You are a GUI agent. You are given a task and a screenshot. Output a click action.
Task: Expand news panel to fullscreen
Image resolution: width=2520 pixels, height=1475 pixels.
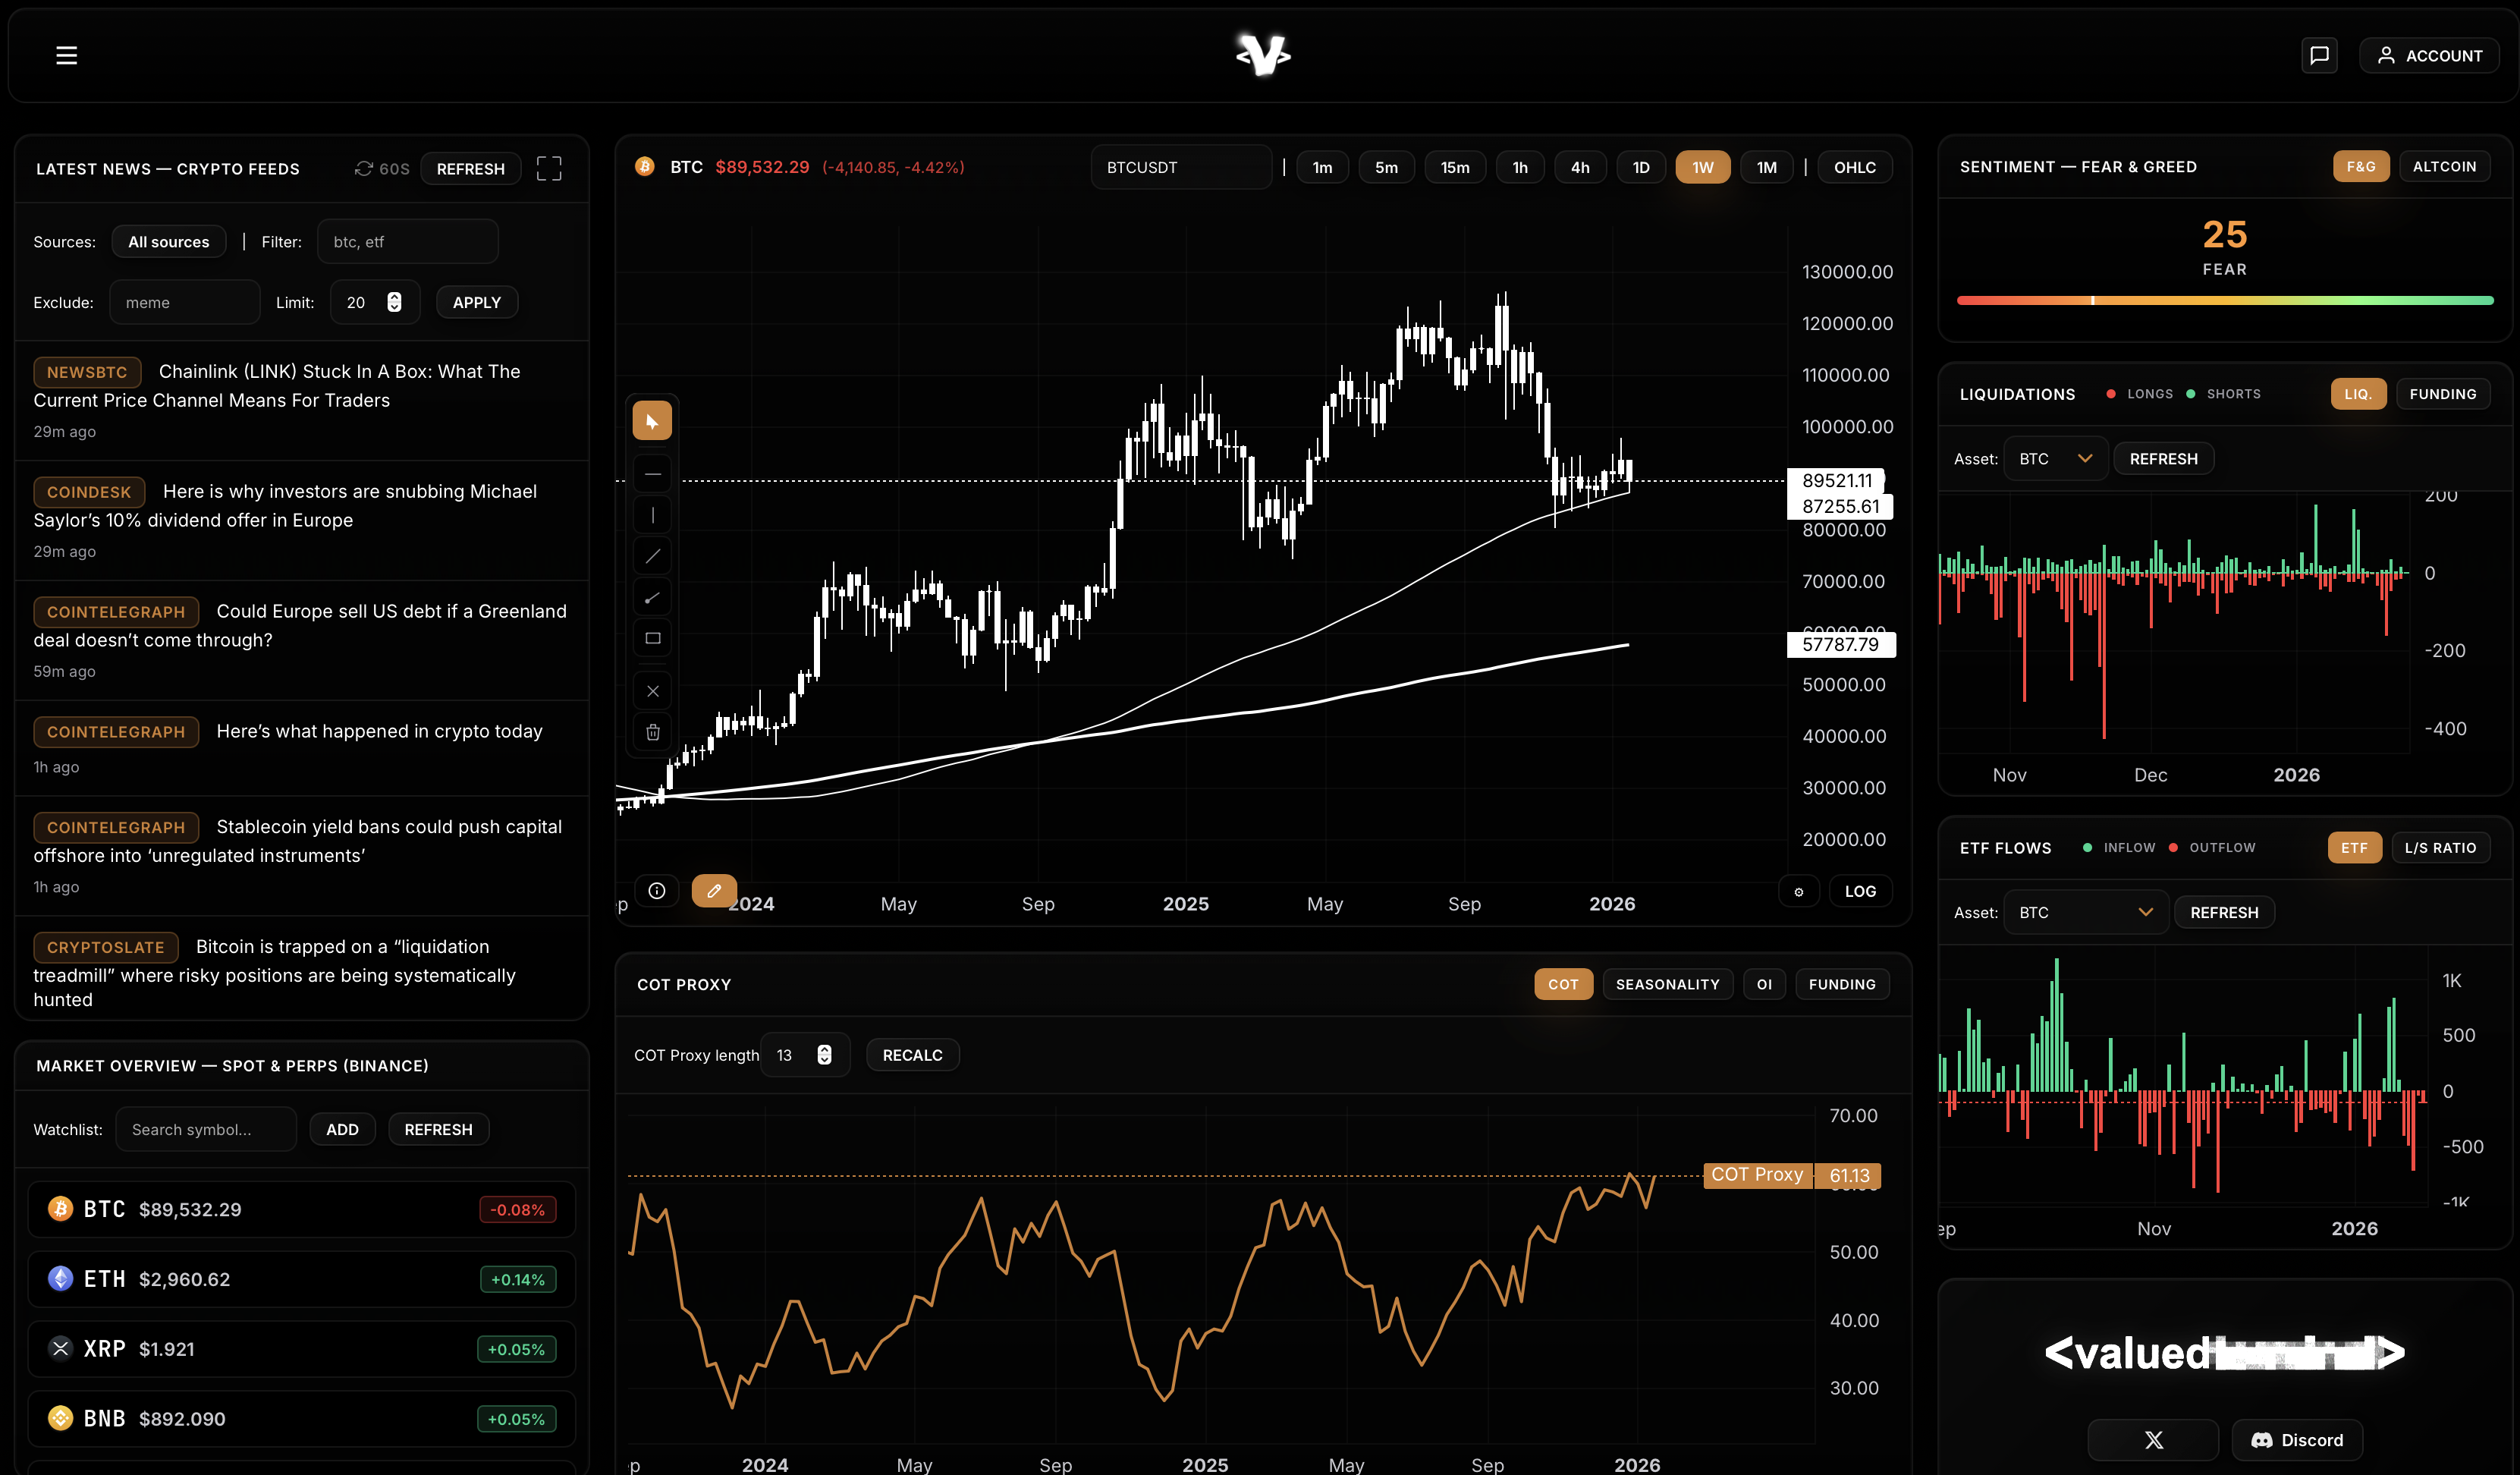tap(549, 168)
